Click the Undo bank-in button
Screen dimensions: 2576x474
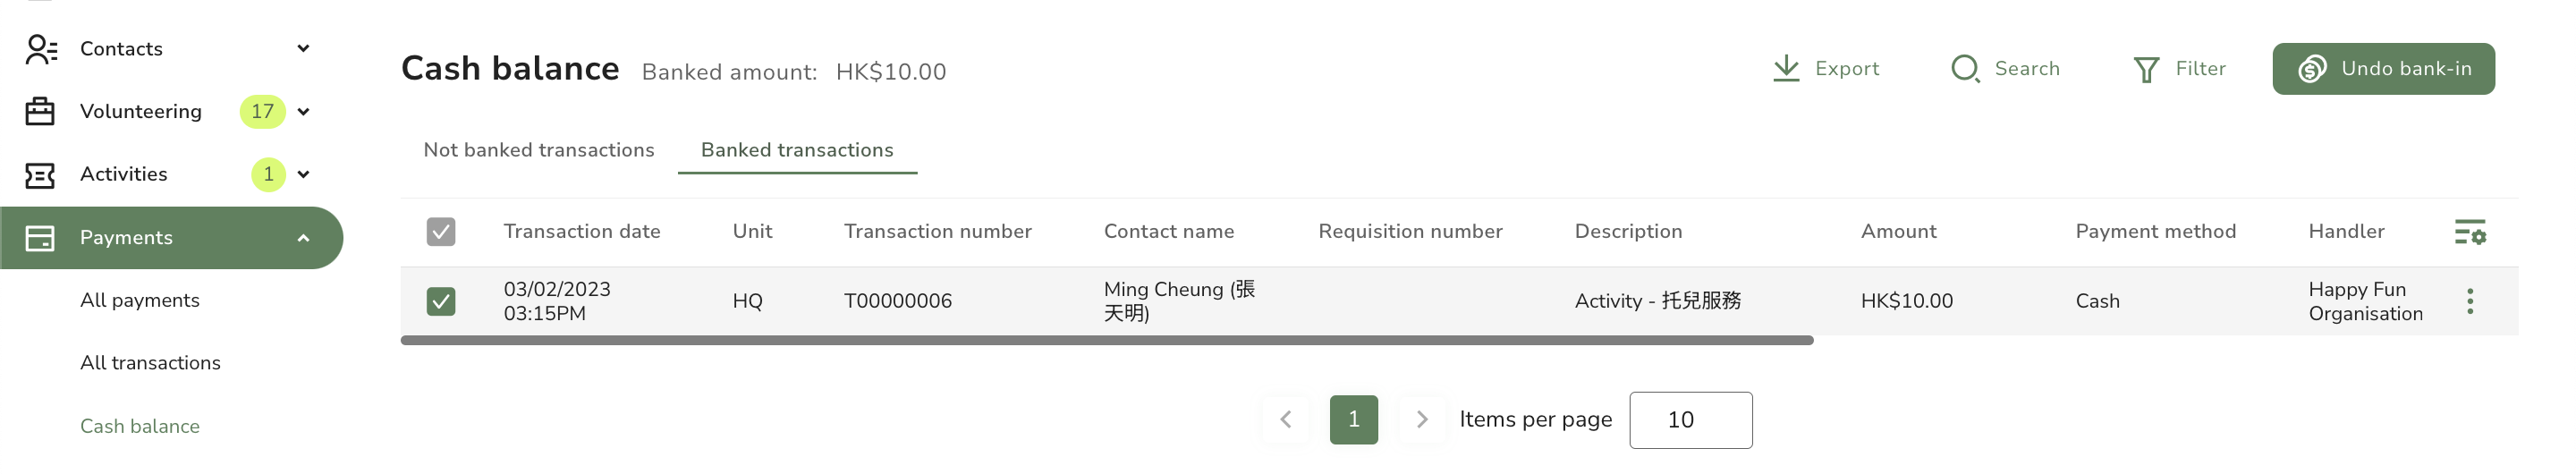2383,69
